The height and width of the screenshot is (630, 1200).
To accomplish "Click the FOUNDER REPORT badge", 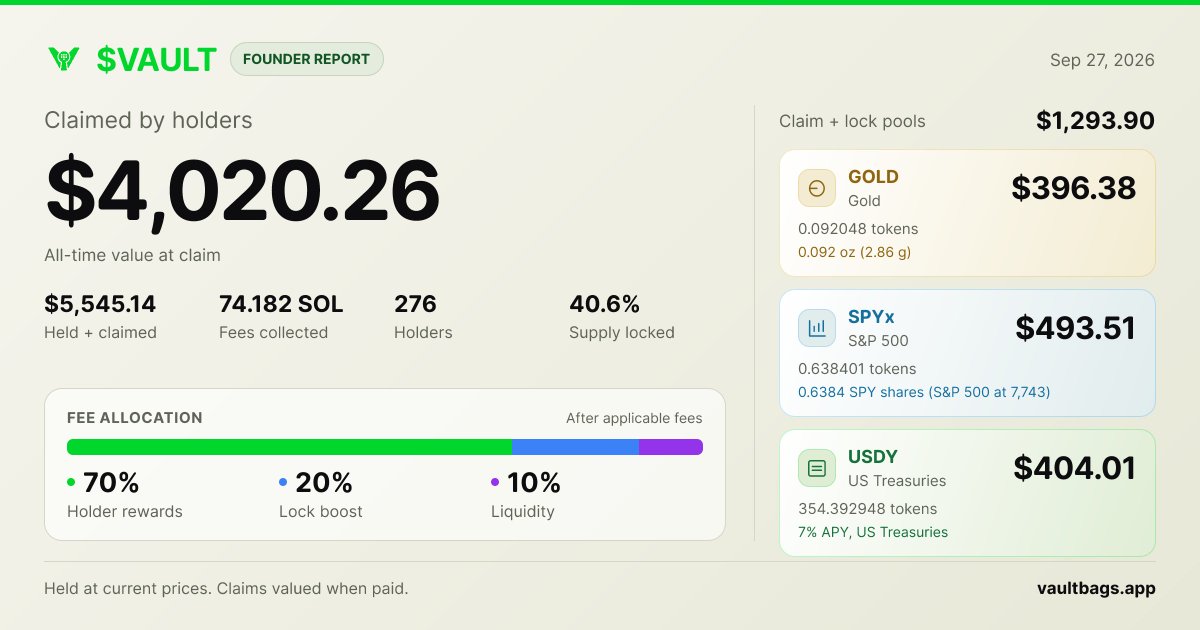I will point(307,59).
